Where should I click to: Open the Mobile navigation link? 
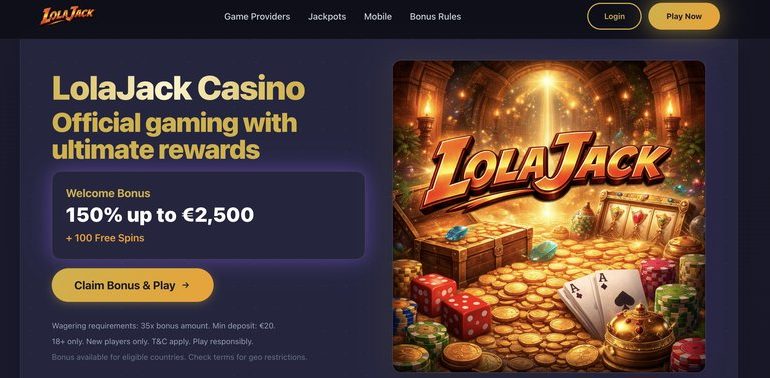[x=378, y=16]
